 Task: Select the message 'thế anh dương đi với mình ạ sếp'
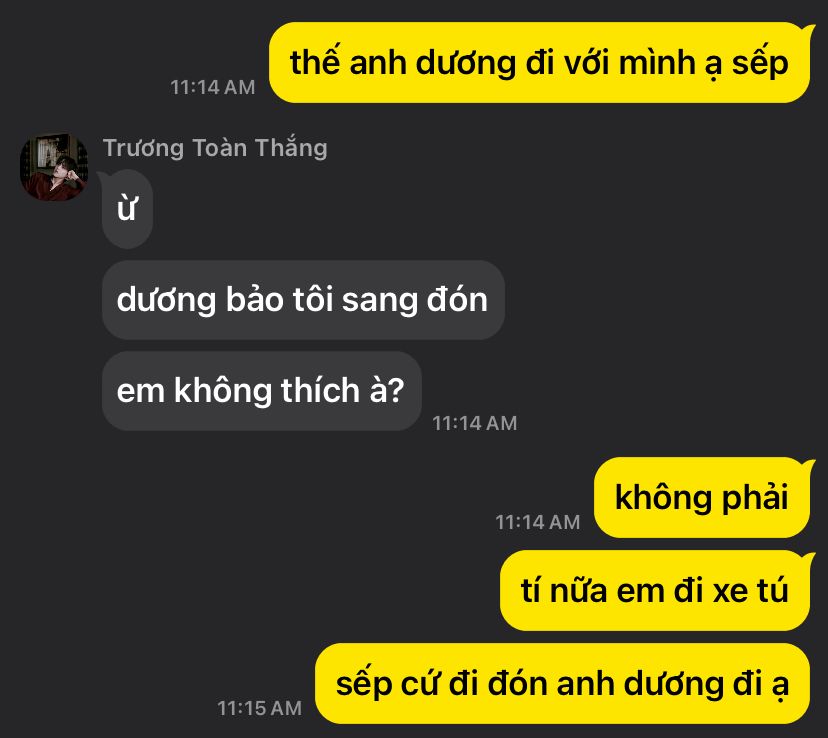[x=539, y=62]
